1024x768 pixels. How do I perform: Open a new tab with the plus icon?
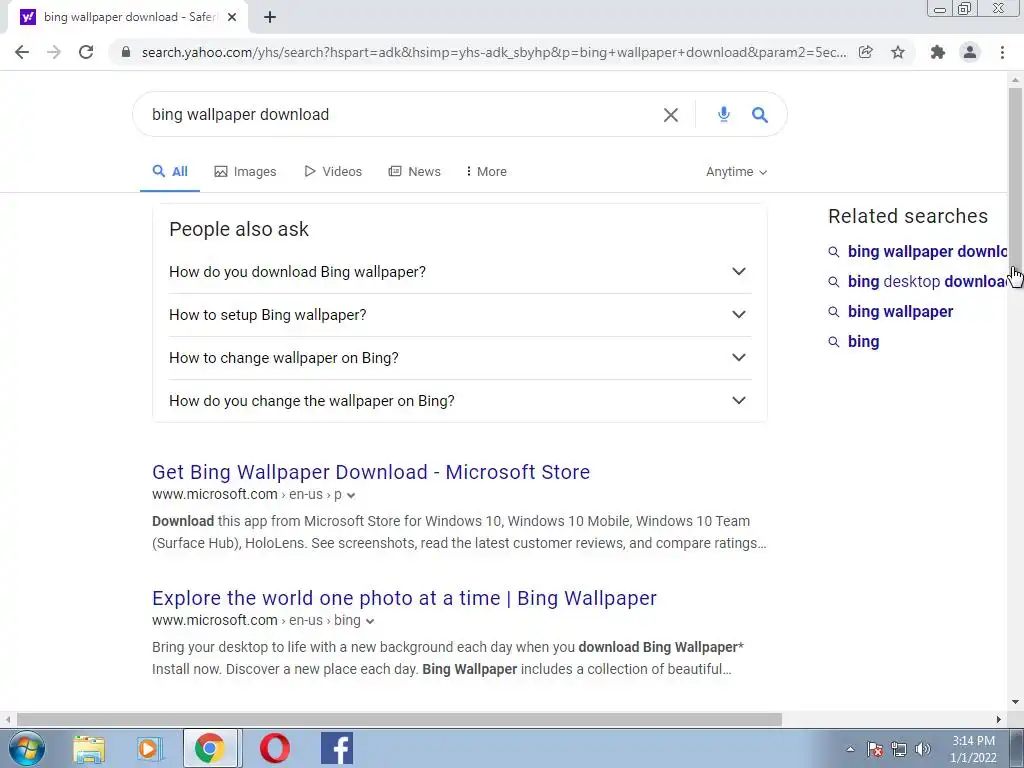(270, 18)
